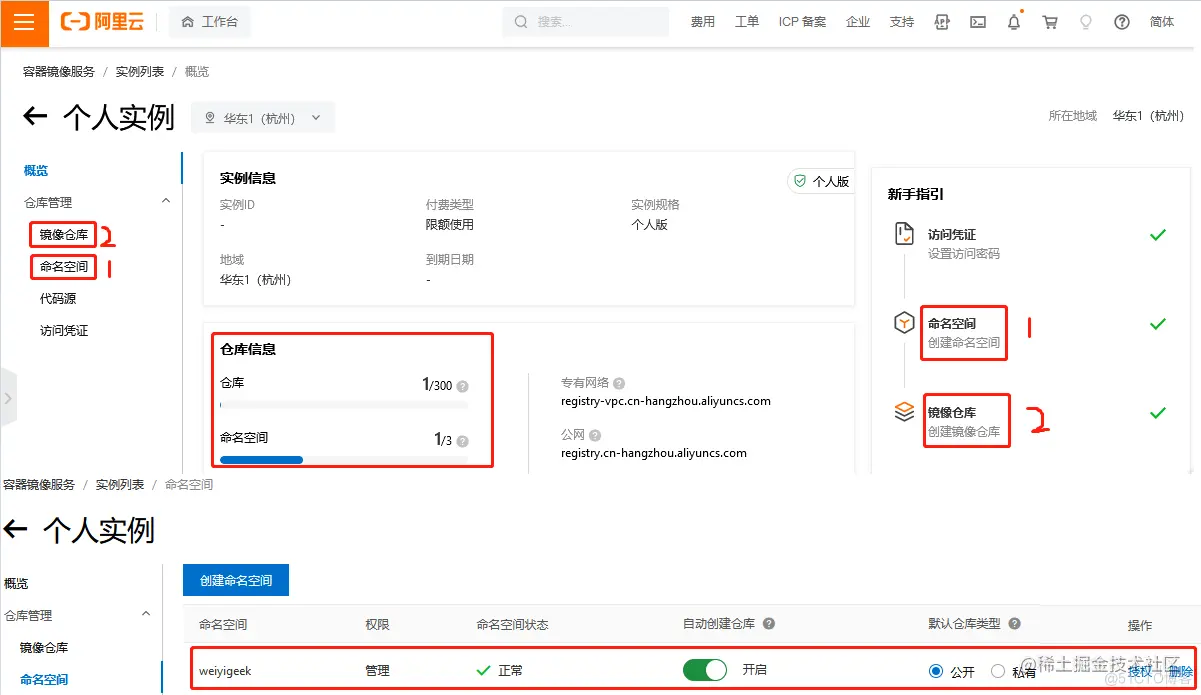Click the Alibaba Cloud logo

(102, 21)
